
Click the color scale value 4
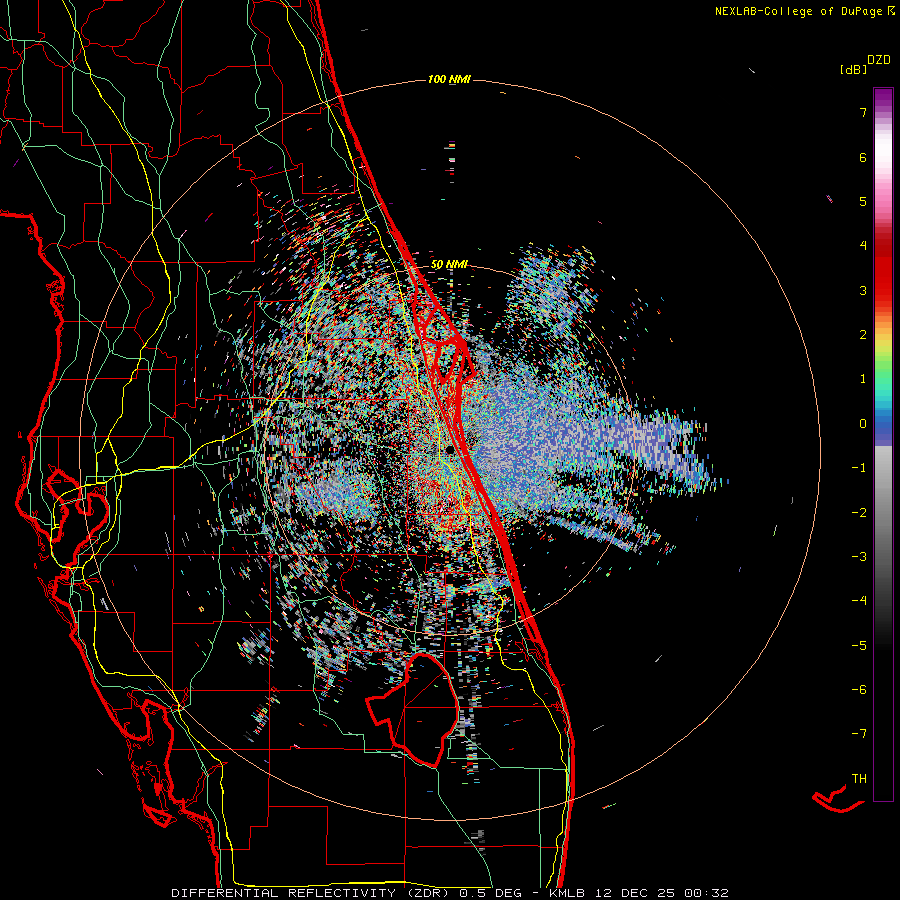(x=863, y=246)
